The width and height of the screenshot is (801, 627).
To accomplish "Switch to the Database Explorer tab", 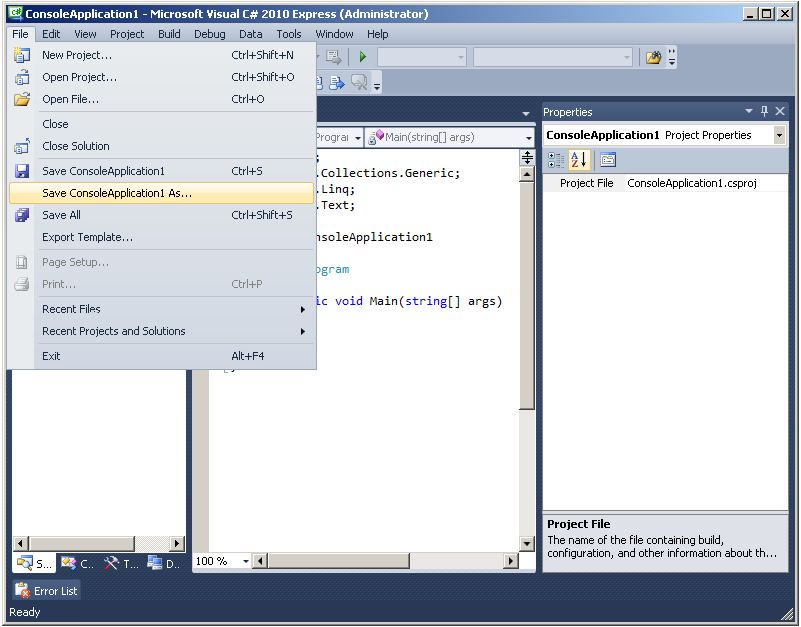I will (163, 564).
